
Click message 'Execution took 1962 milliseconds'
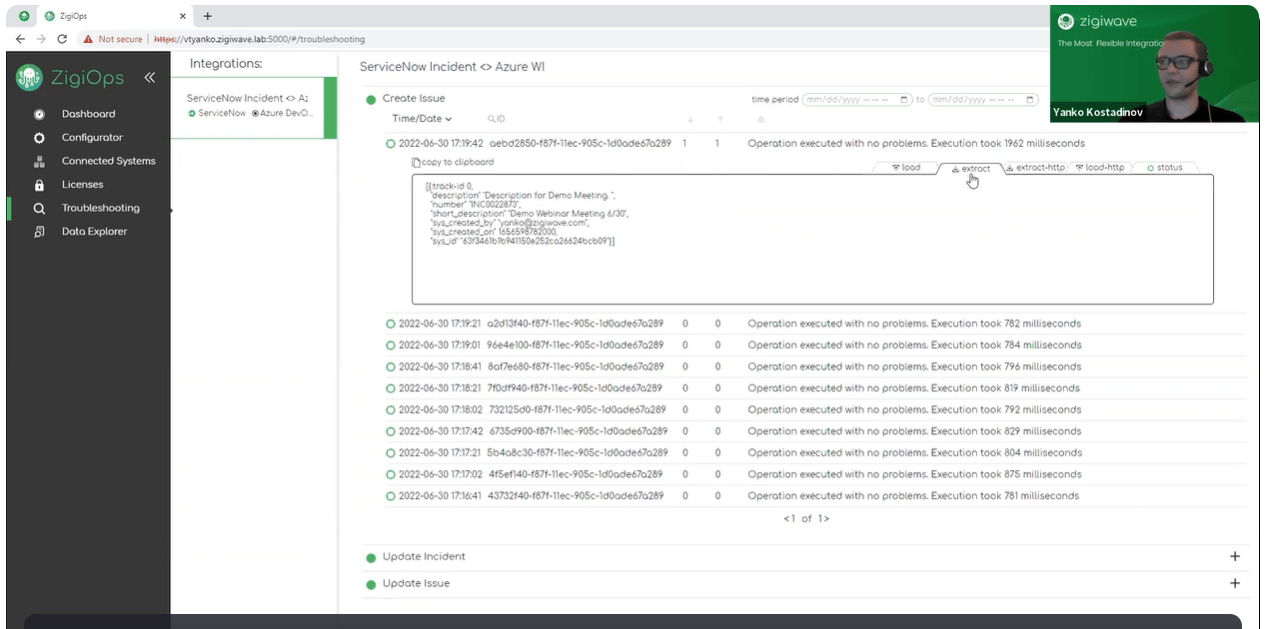tap(1008, 143)
